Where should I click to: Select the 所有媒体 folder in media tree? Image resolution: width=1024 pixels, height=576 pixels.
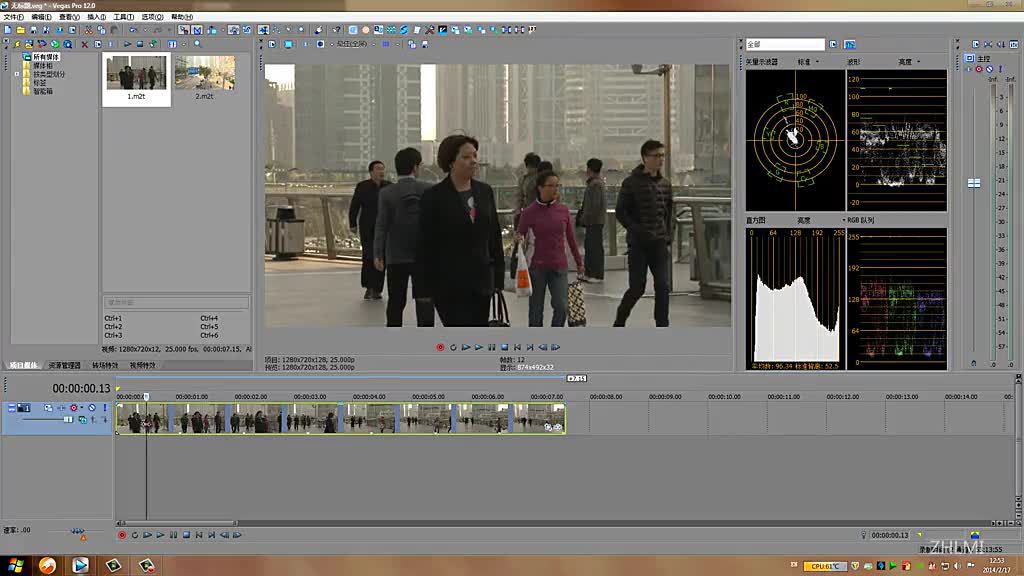click(x=46, y=57)
